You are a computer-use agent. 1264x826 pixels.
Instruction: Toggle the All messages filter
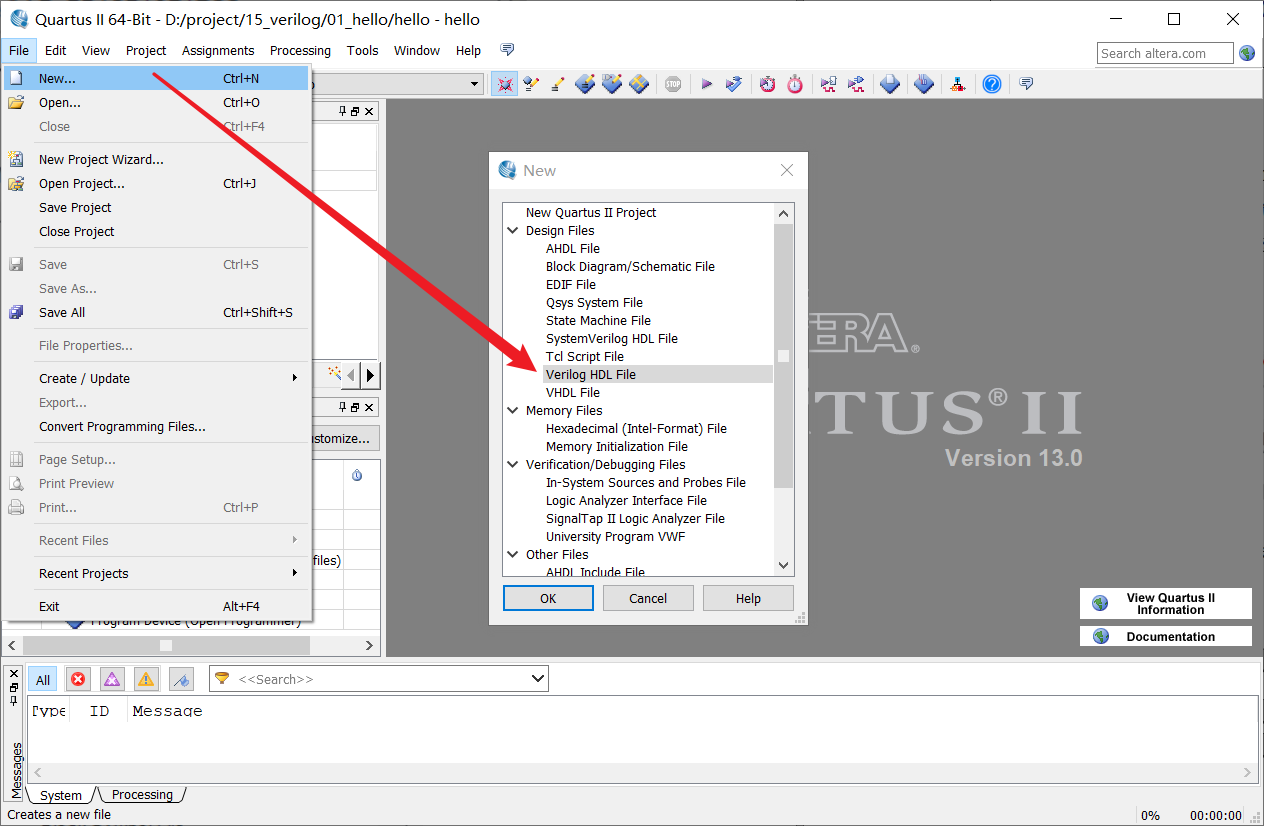(43, 680)
